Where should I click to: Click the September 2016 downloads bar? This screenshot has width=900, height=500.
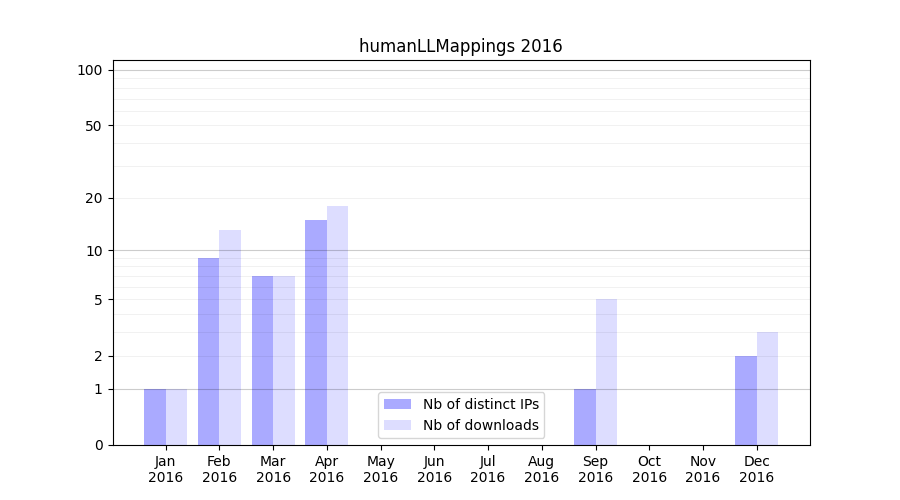(x=606, y=372)
